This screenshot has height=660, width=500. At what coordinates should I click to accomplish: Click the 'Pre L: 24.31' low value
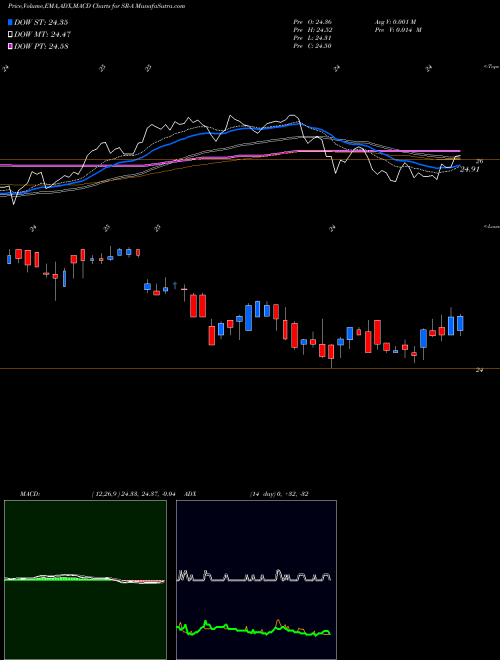click(x=312, y=38)
